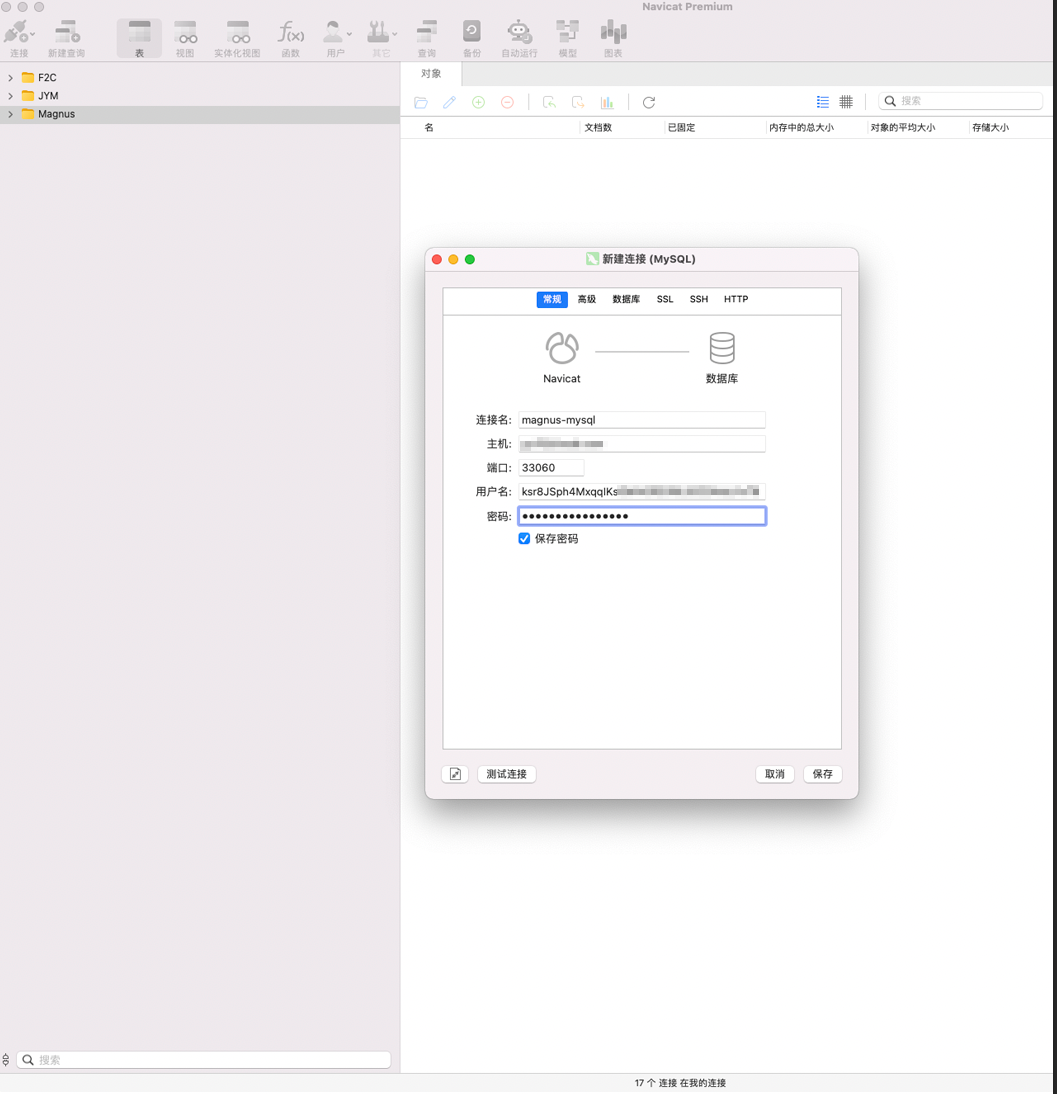The height and width of the screenshot is (1094, 1057).
Task: Open the 备份 (Backup) toolbar icon
Action: pos(471,38)
